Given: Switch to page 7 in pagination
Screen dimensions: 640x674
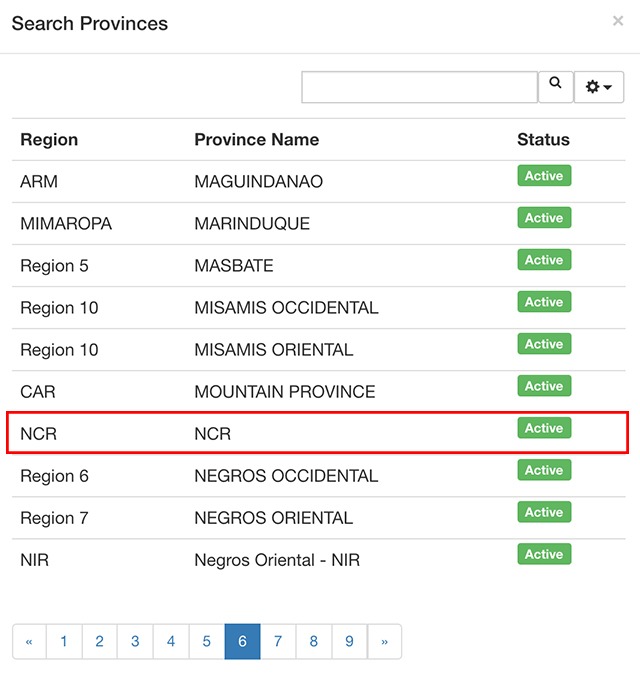Looking at the screenshot, I should (278, 641).
